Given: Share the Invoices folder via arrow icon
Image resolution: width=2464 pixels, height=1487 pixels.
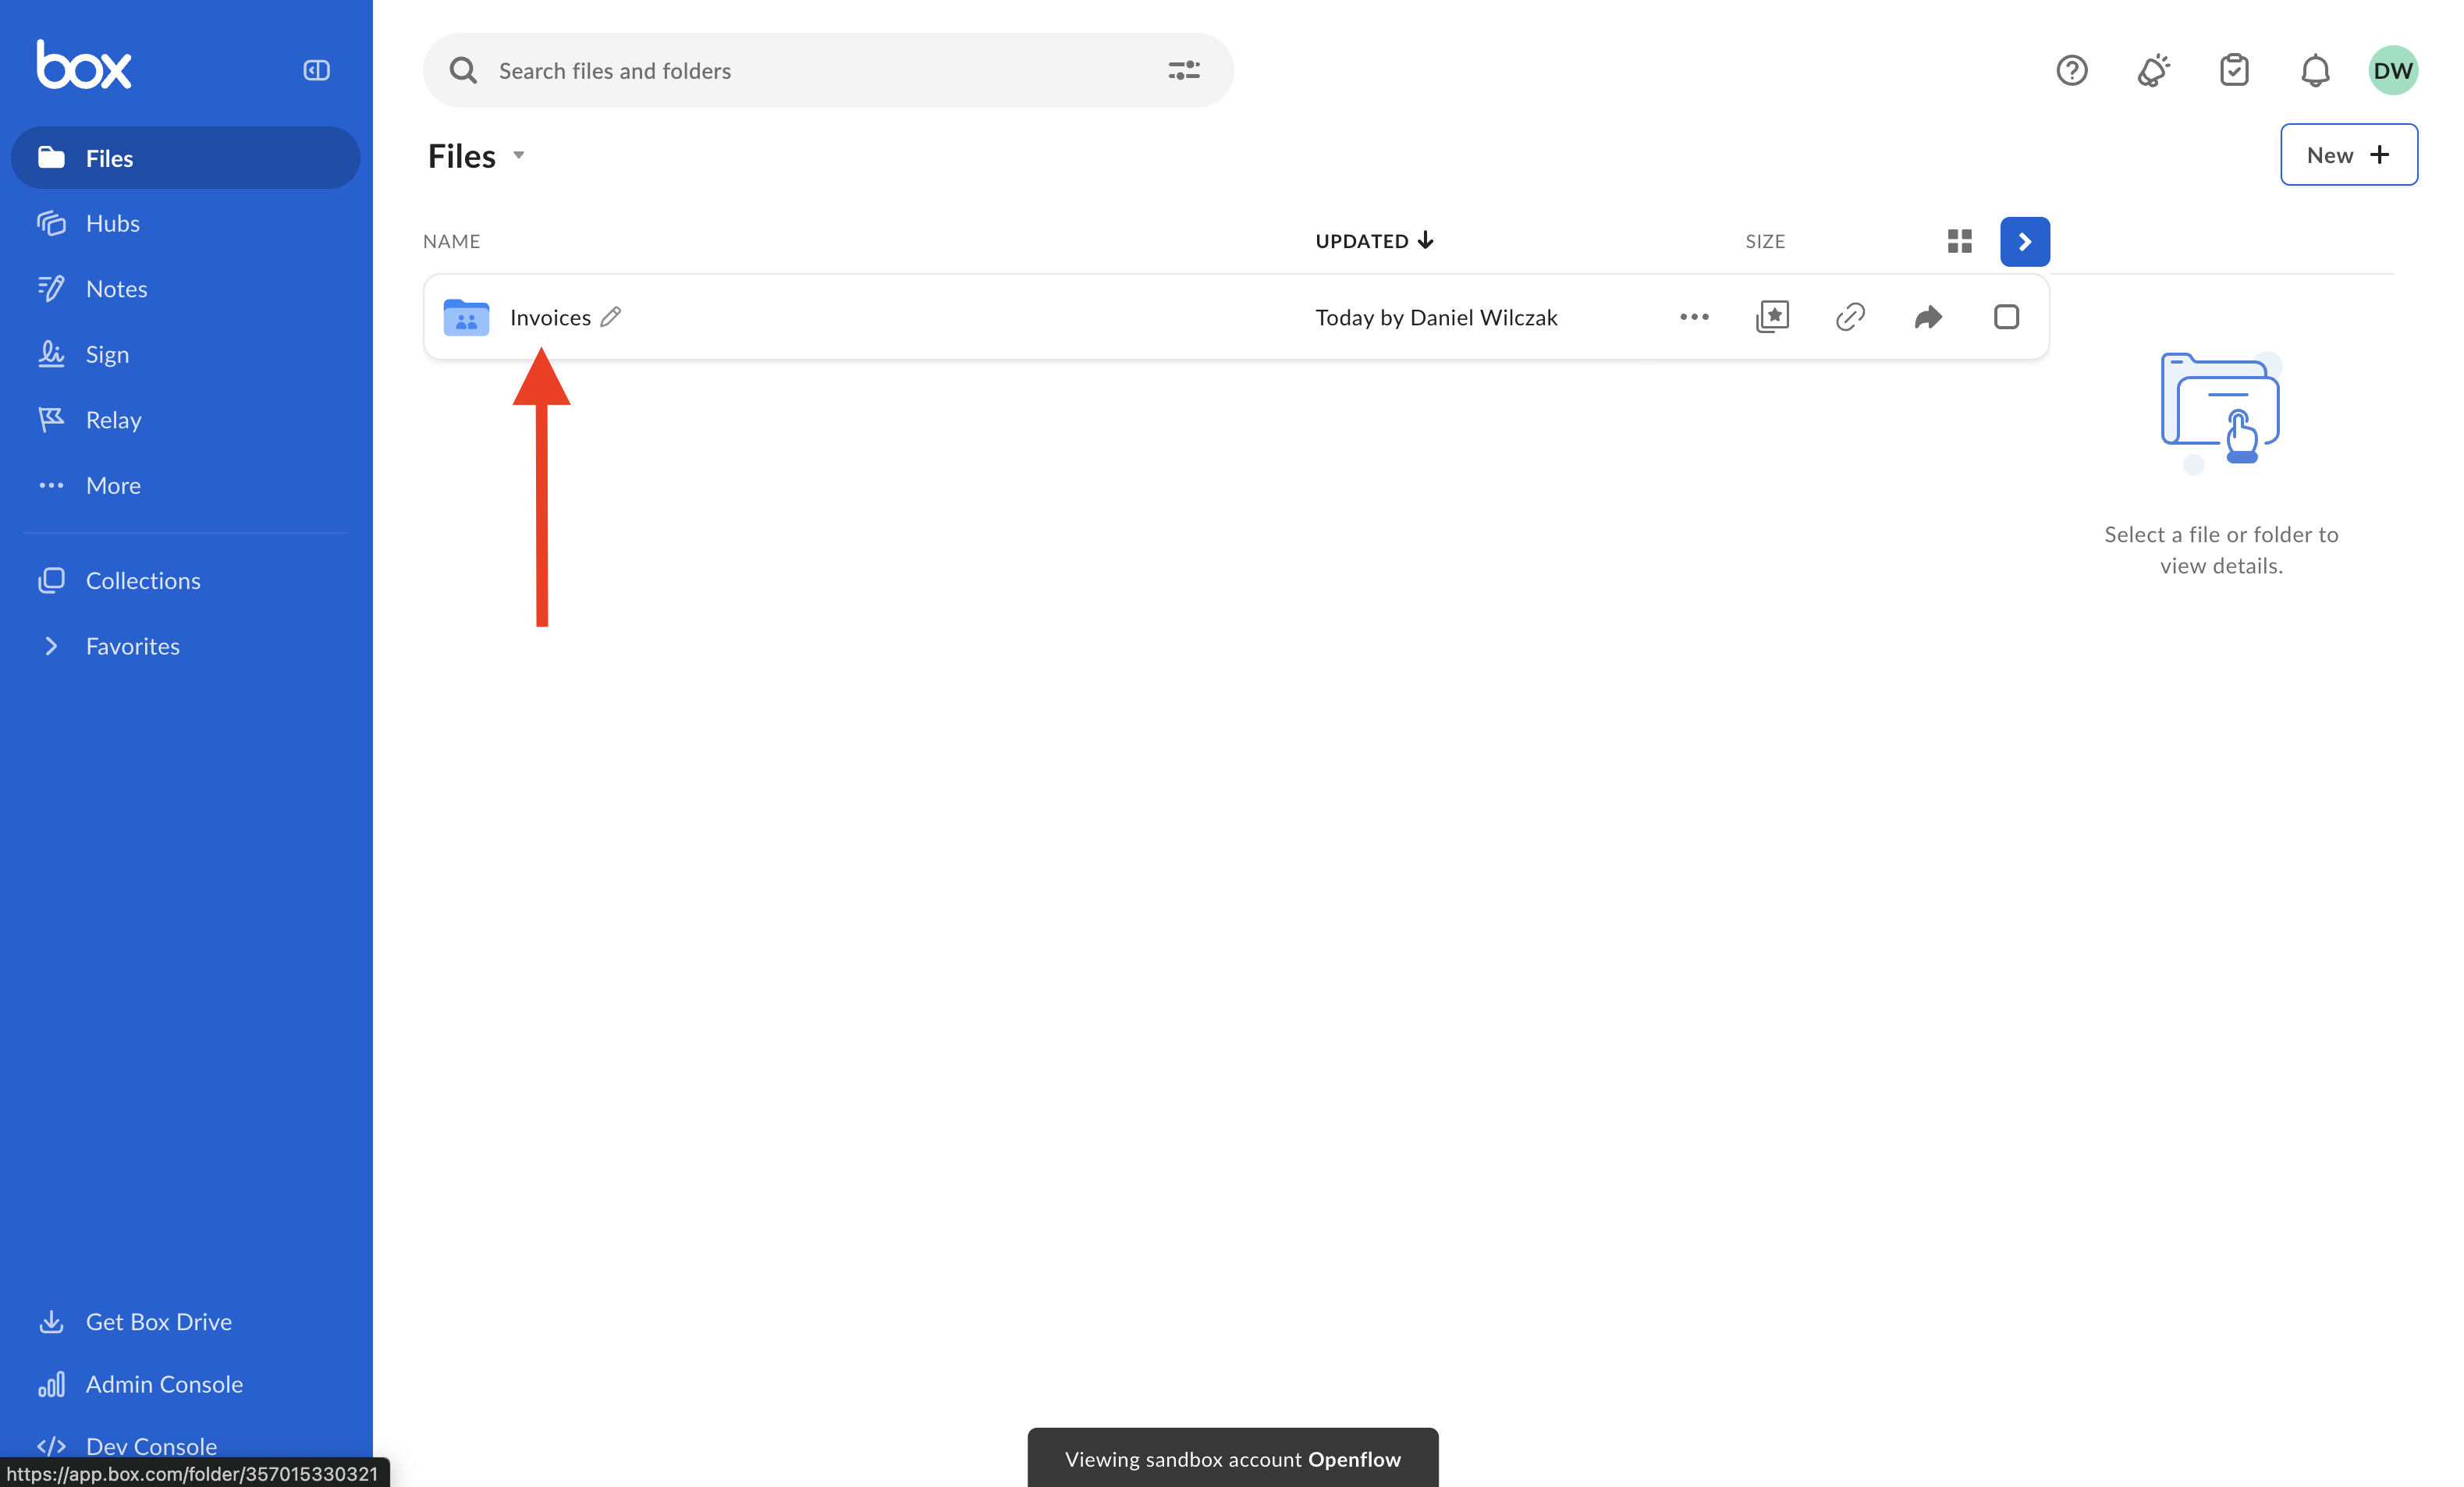Looking at the screenshot, I should tap(1927, 317).
